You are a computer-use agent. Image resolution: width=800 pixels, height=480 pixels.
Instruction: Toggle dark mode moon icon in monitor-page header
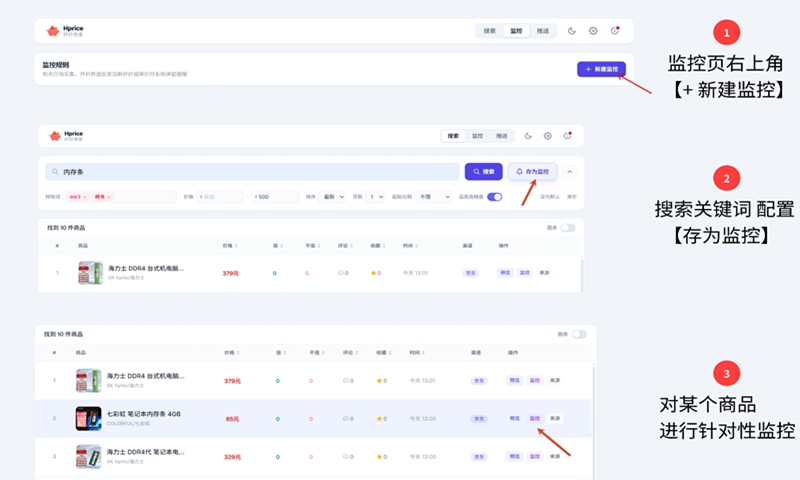pyautogui.click(x=571, y=31)
